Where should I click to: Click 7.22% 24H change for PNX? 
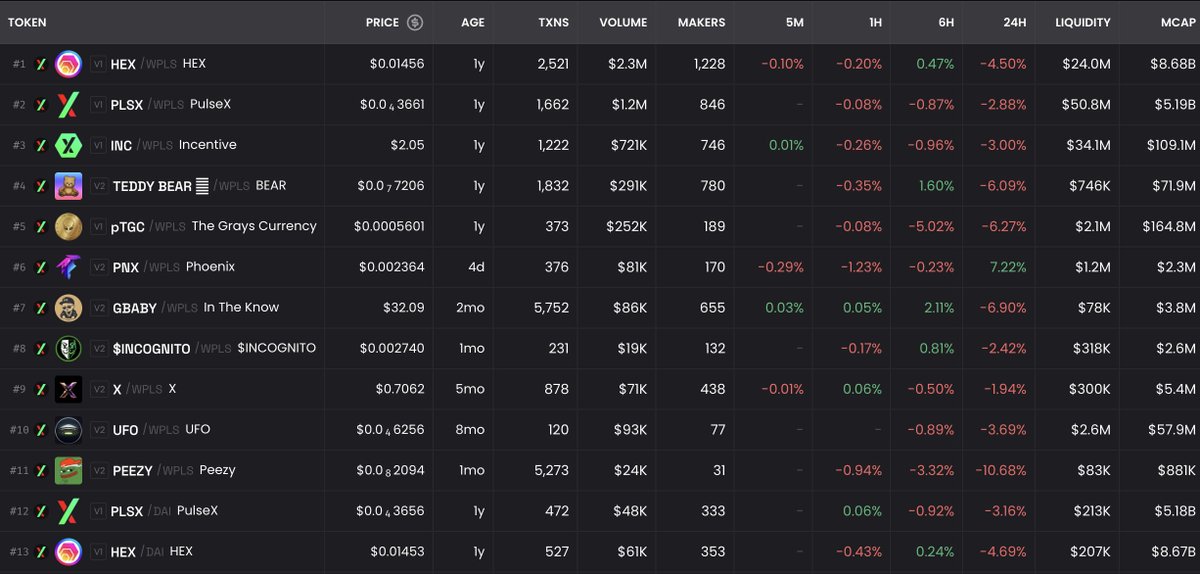coord(1008,267)
